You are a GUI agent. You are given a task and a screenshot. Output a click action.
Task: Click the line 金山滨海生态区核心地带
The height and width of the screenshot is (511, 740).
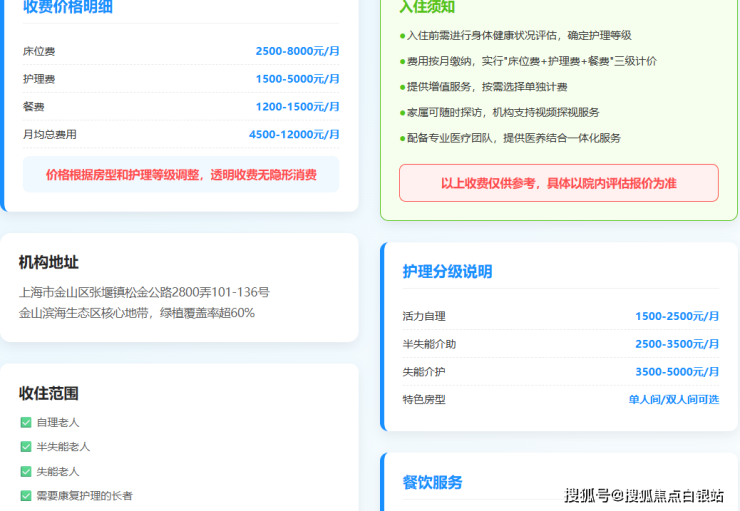[136, 313]
